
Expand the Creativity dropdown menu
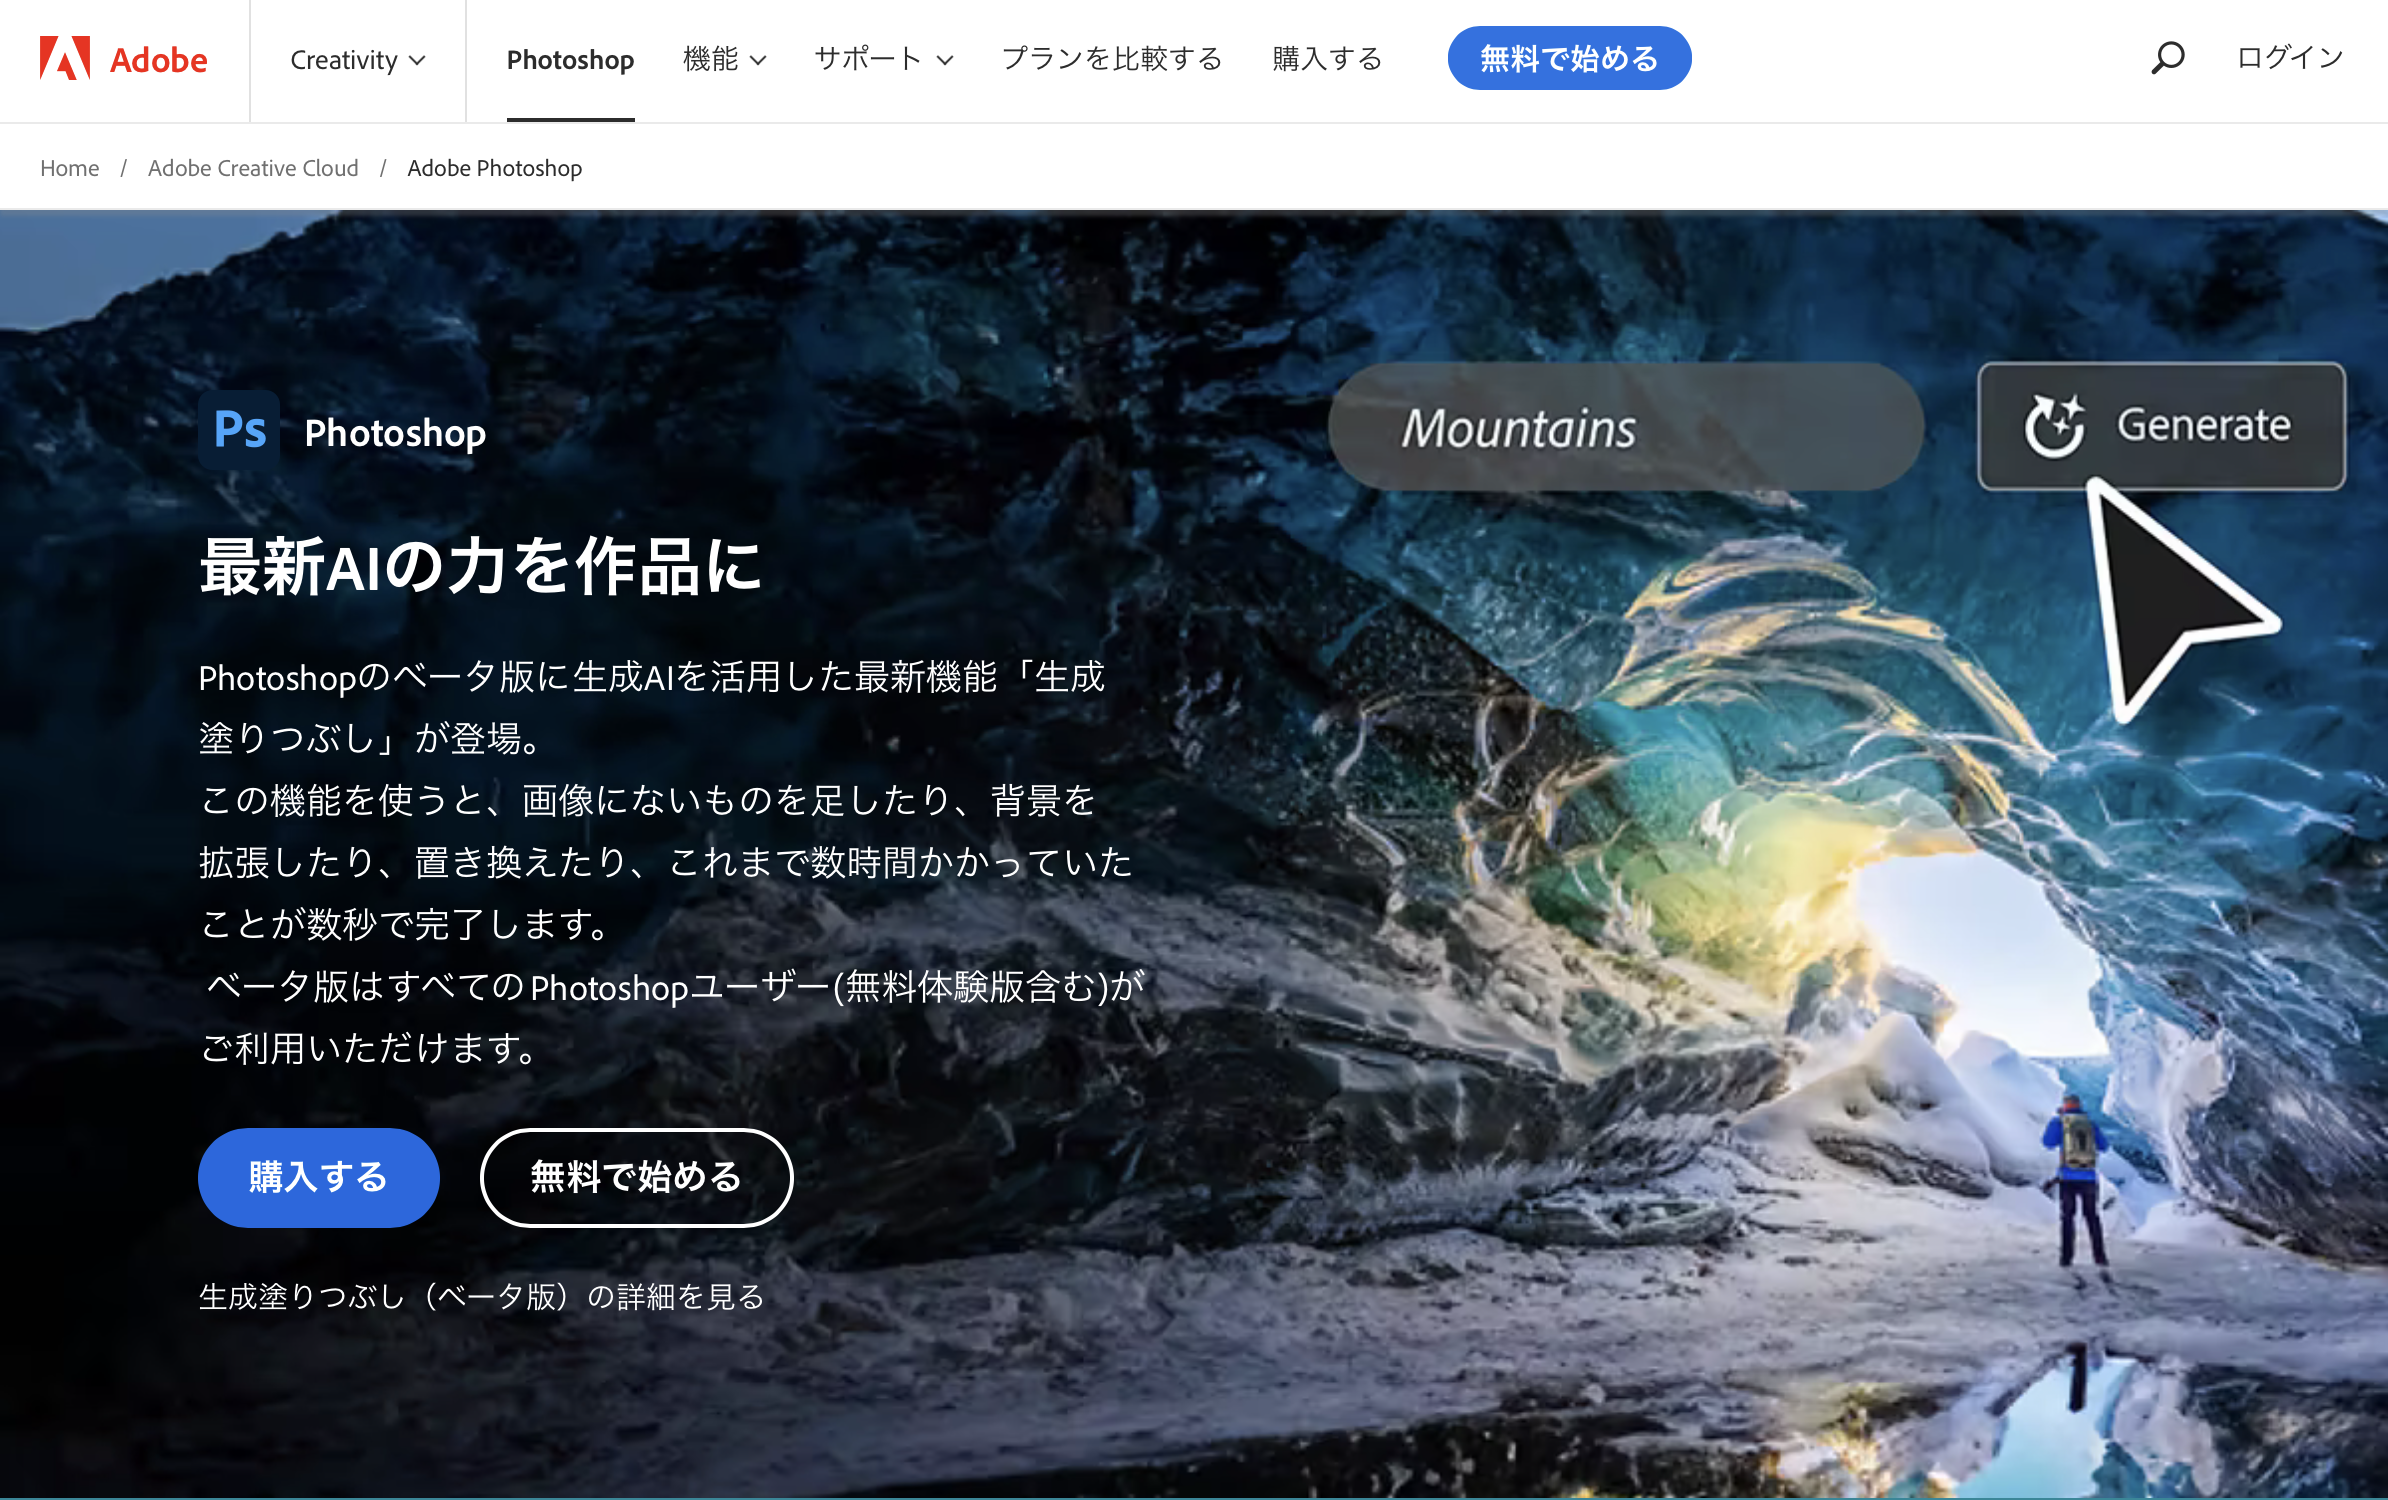click(x=354, y=59)
